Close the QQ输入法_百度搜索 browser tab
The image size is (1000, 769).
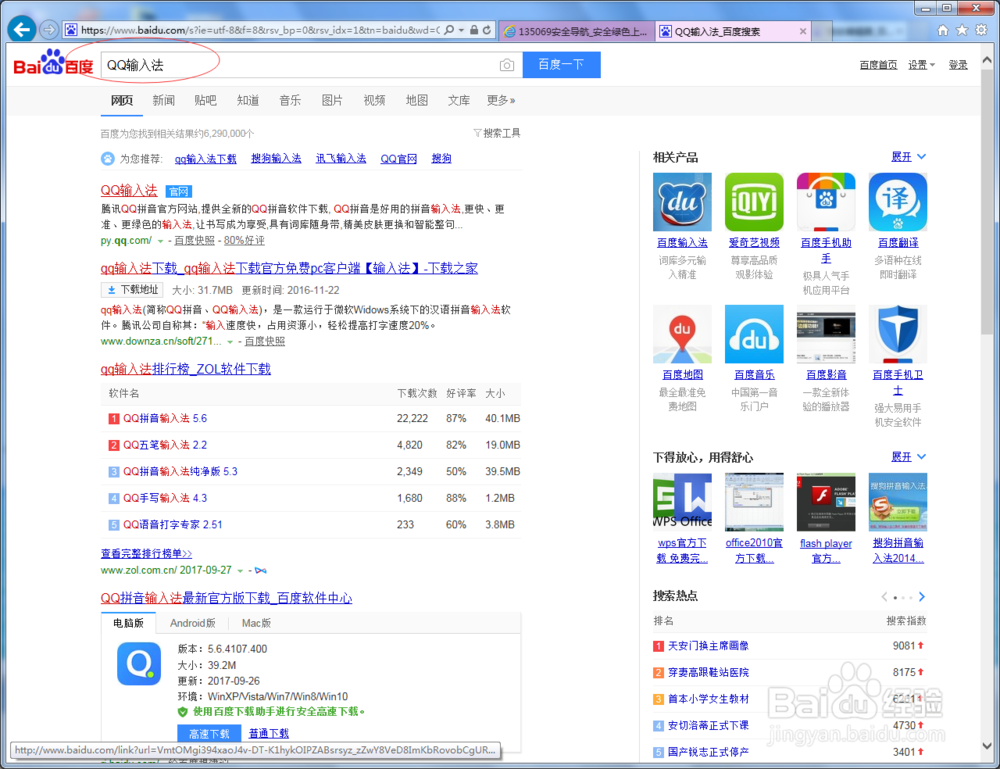pos(803,31)
